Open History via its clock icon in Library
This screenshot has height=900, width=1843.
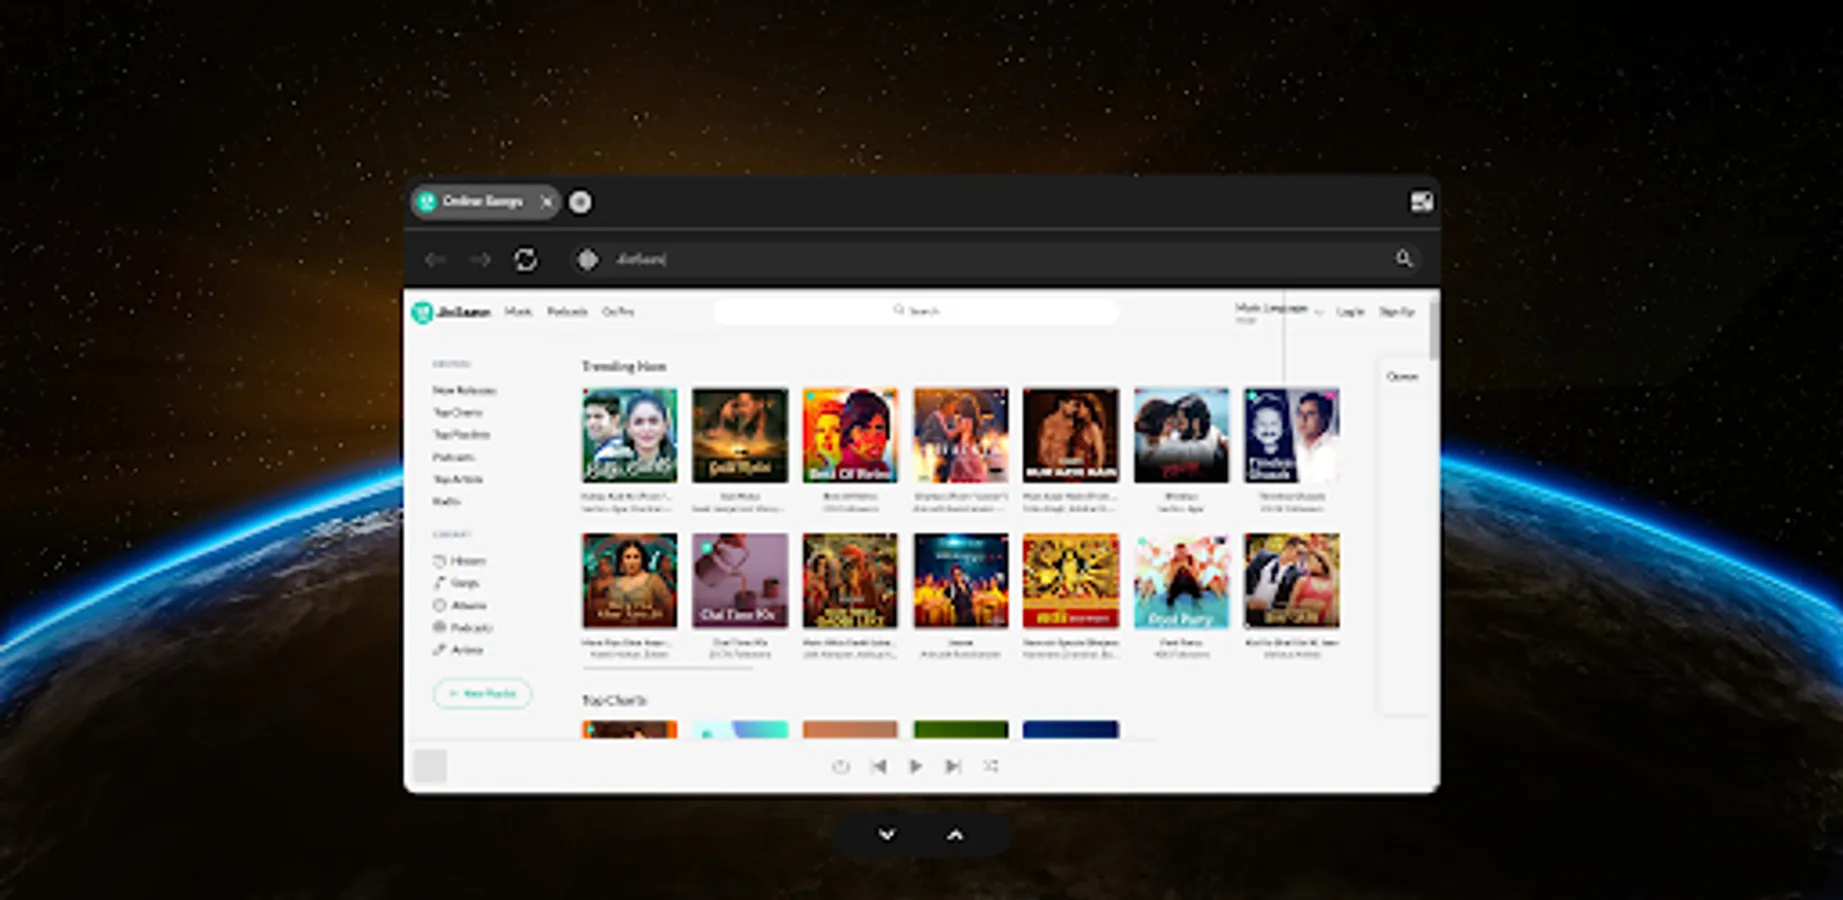pos(439,561)
